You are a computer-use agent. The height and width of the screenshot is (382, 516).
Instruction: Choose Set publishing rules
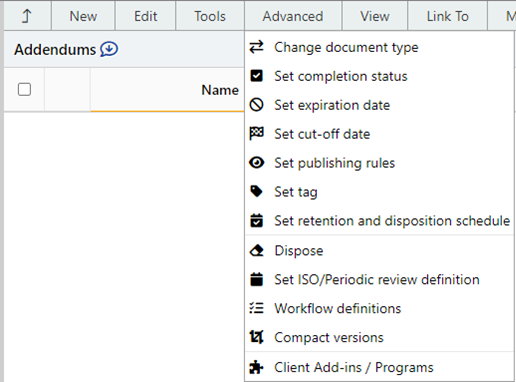click(379, 163)
